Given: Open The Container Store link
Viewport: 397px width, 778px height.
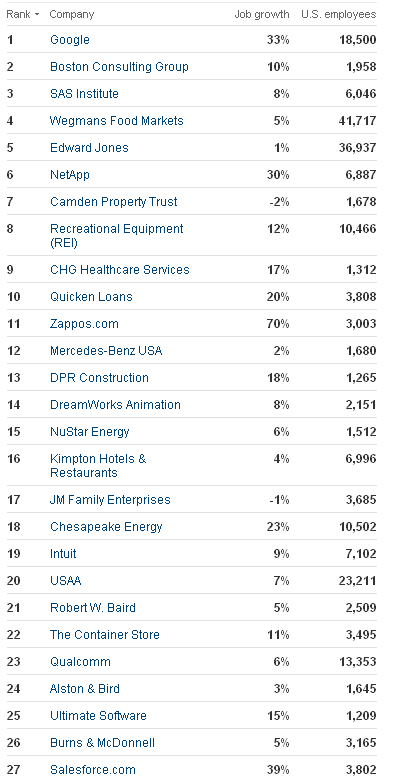Looking at the screenshot, I should tap(105, 635).
